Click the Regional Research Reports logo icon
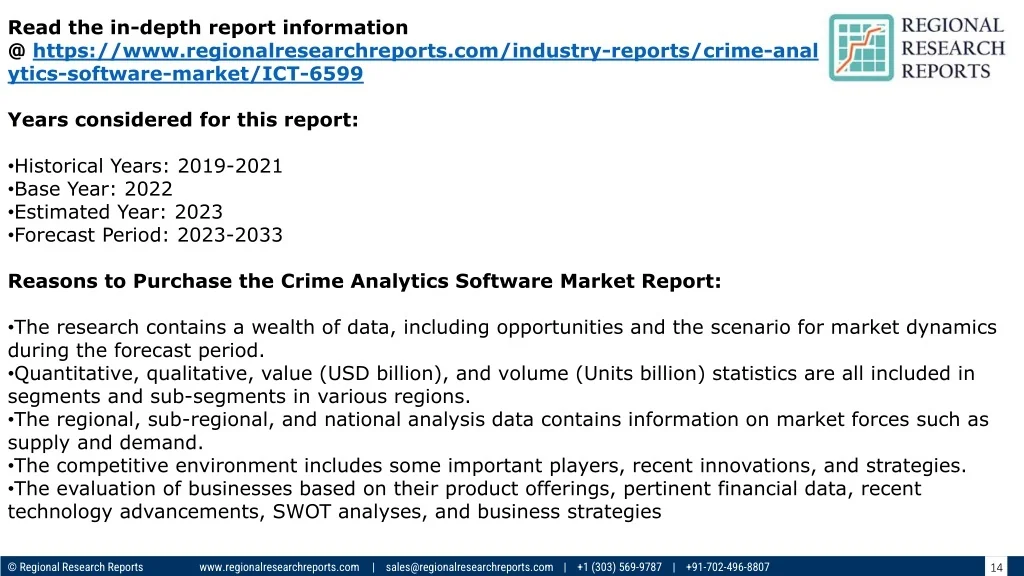 pos(861,48)
